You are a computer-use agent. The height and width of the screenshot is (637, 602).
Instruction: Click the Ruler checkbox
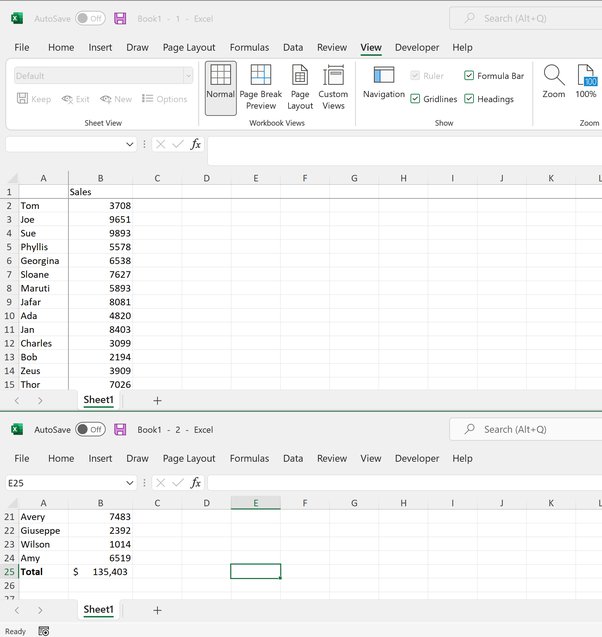[x=415, y=76]
